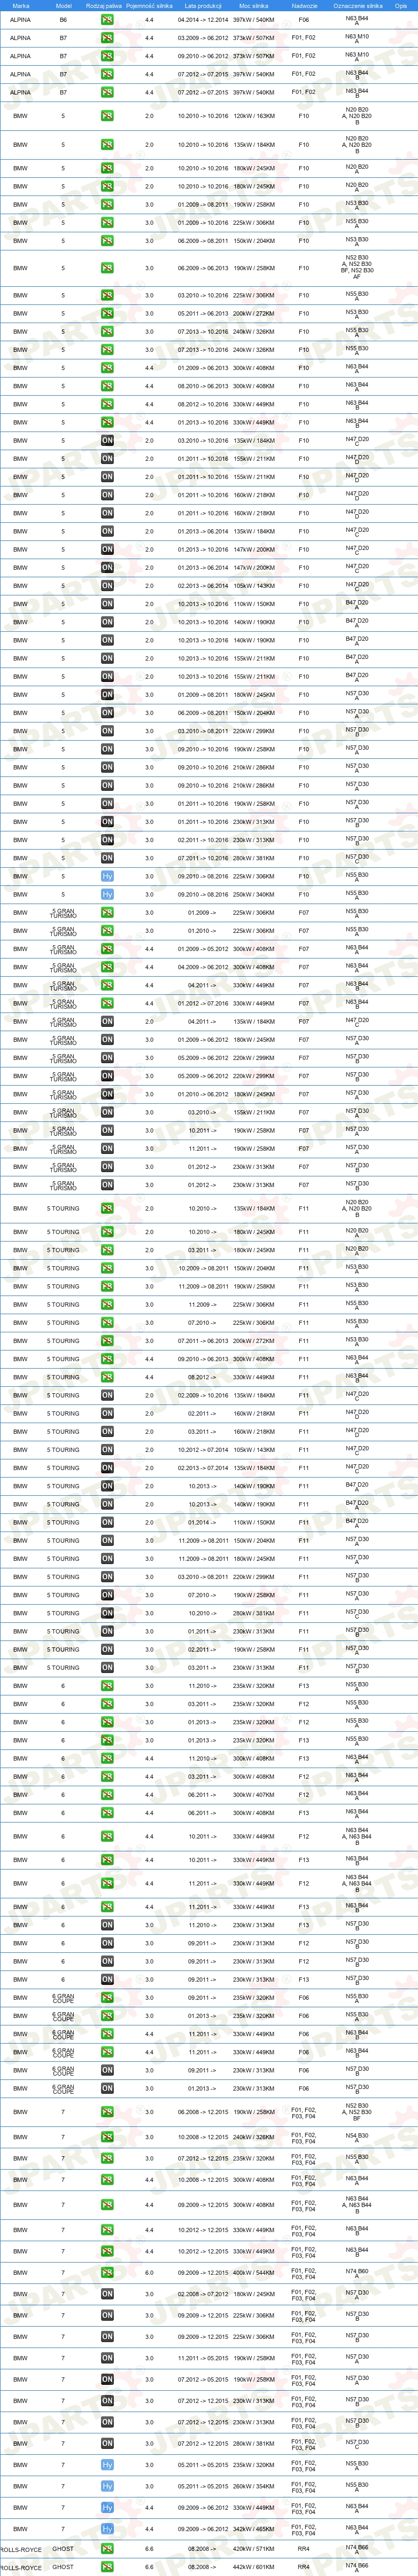This screenshot has width=418, height=2576.
Task: Click petrol icon for ALPINA B7 373kW/507KM 03.2009
Action: tap(107, 38)
